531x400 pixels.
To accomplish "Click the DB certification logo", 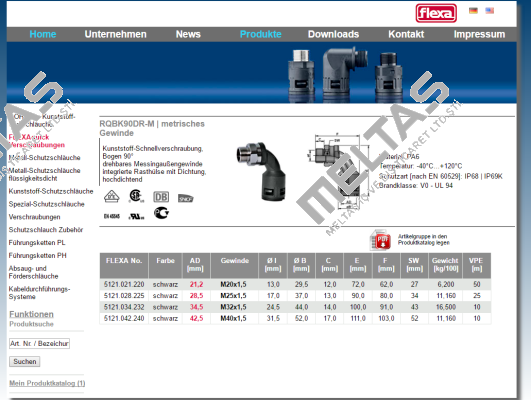I will [x=161, y=197].
